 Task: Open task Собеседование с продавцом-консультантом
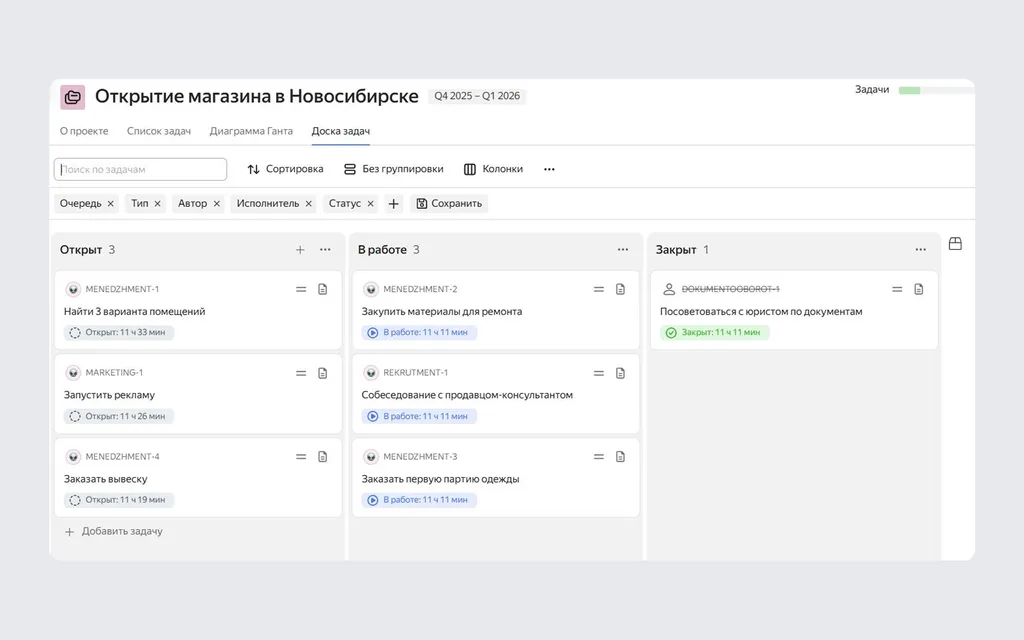[x=467, y=395]
